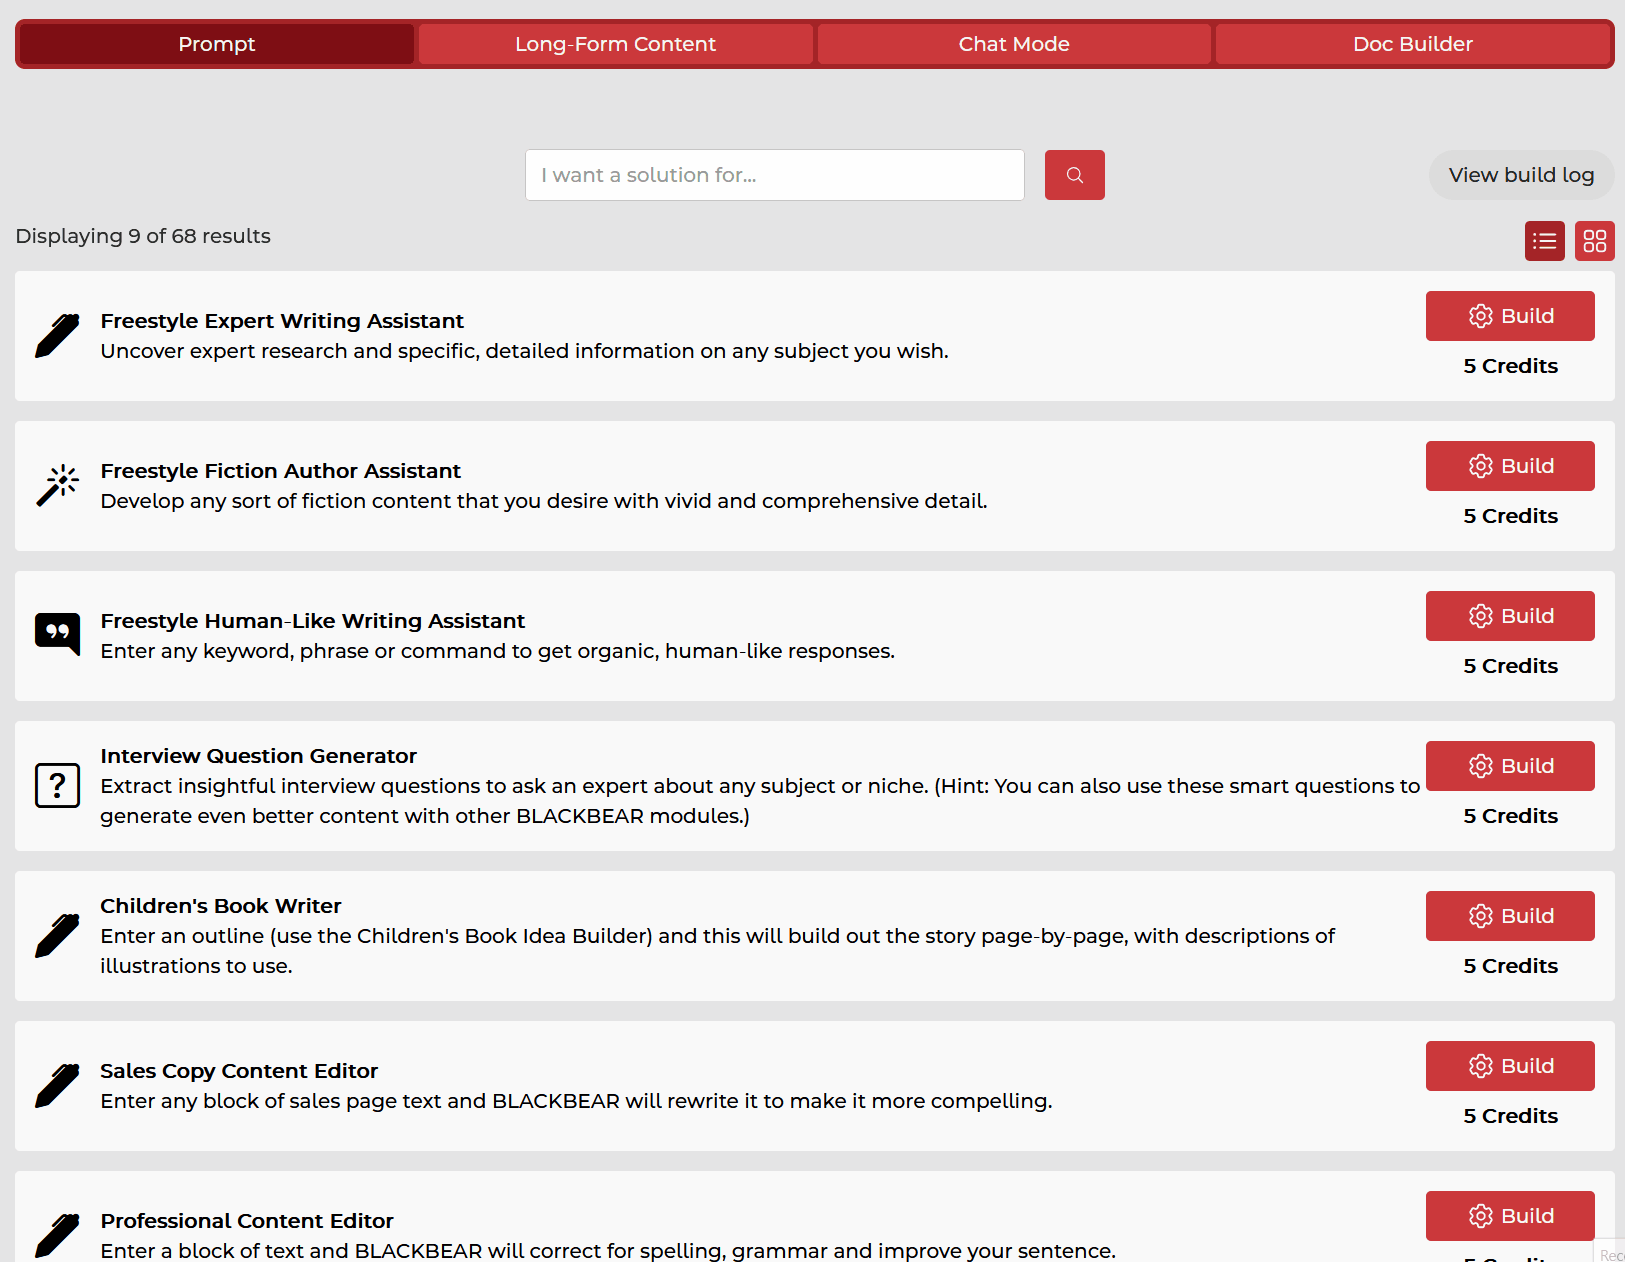Click the Fiction Author magic wand icon
The width and height of the screenshot is (1625, 1262).
tap(57, 486)
